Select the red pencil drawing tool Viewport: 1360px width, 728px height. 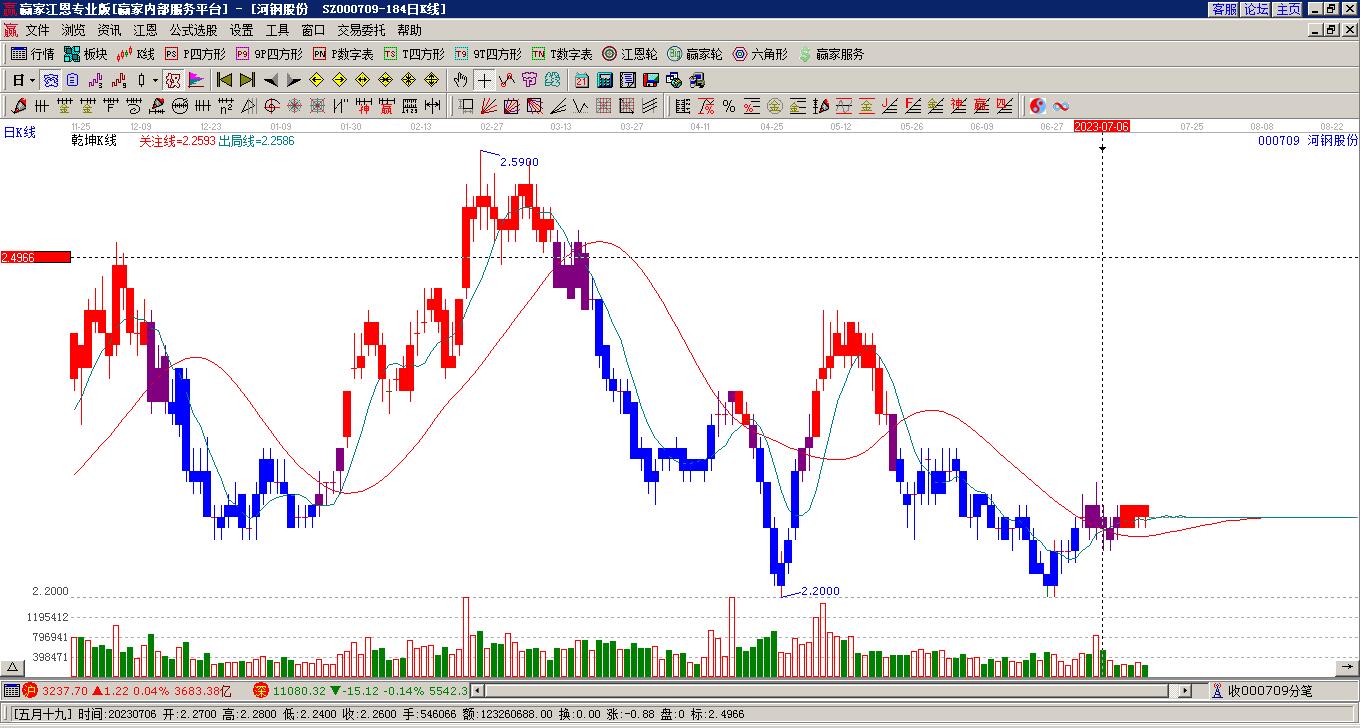tap(19, 106)
